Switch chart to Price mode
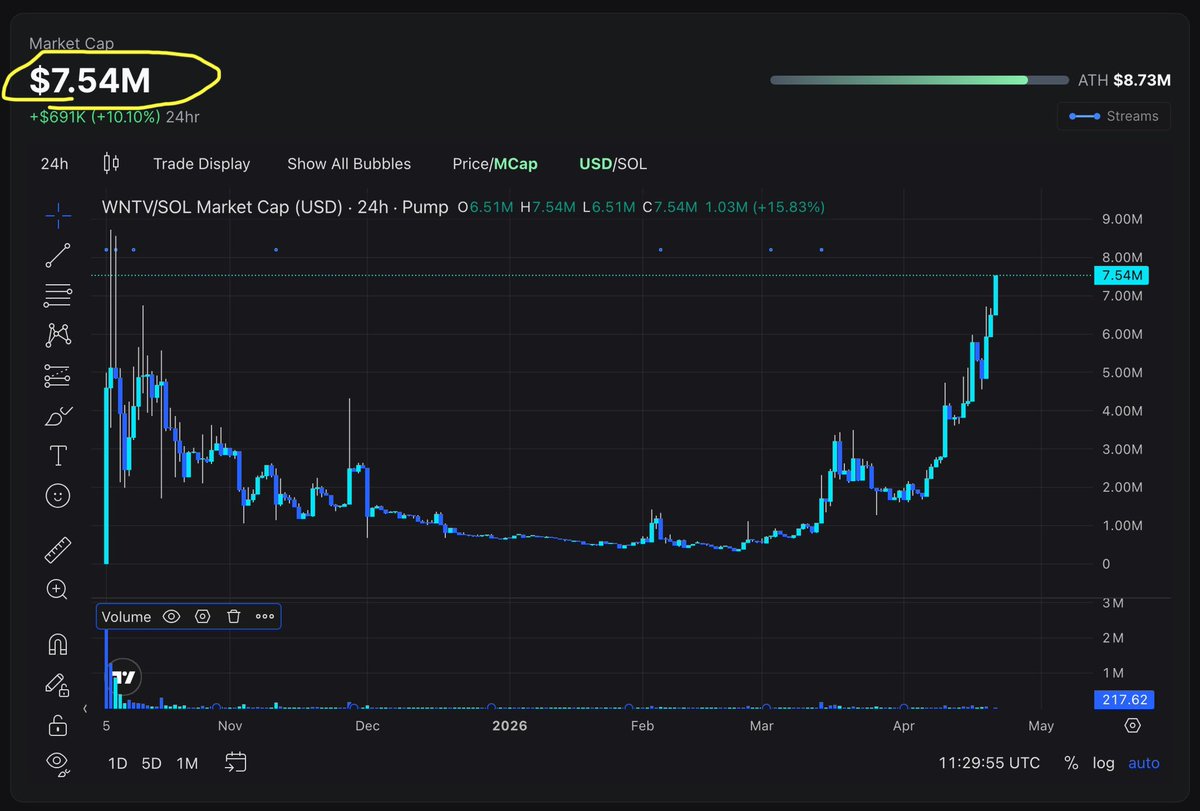The width and height of the screenshot is (1200, 811). tap(470, 164)
